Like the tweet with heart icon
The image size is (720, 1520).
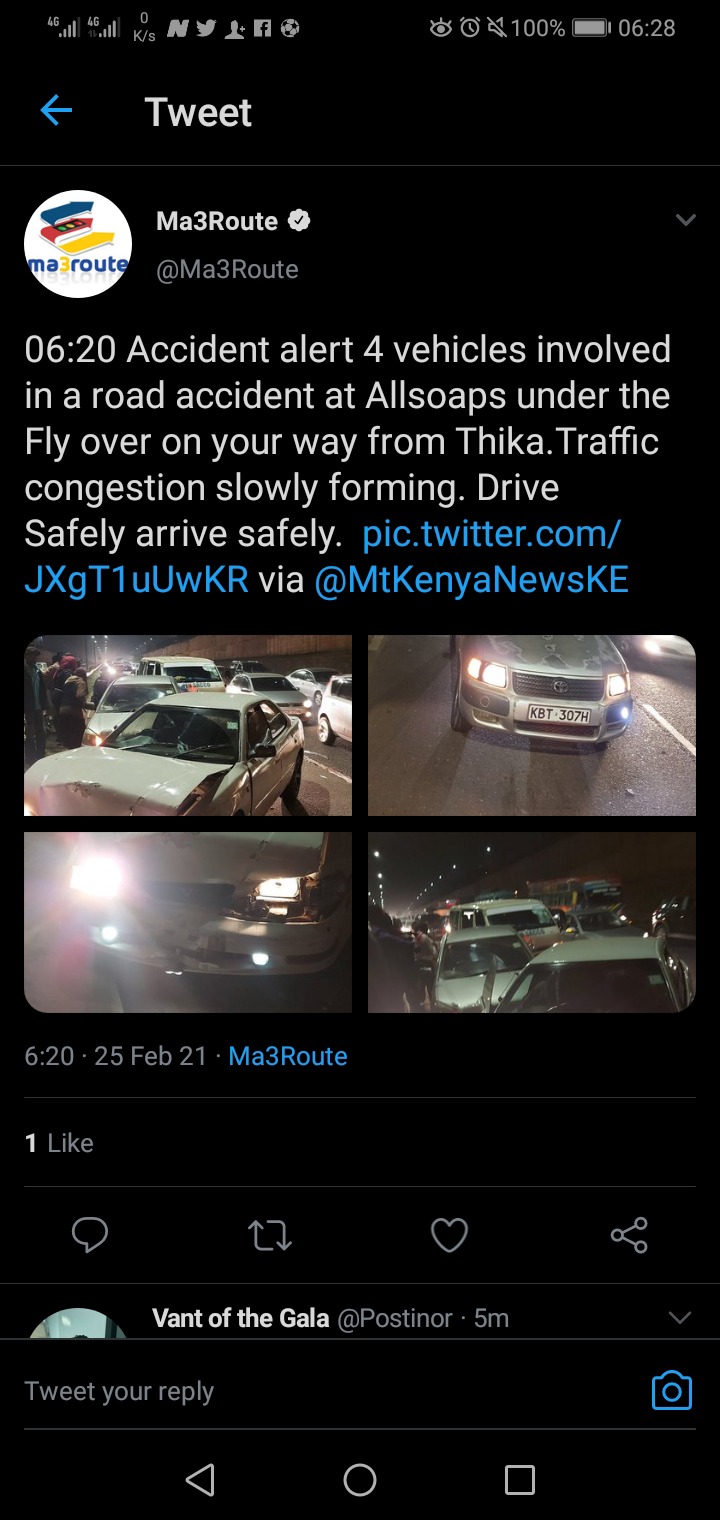click(x=449, y=1236)
